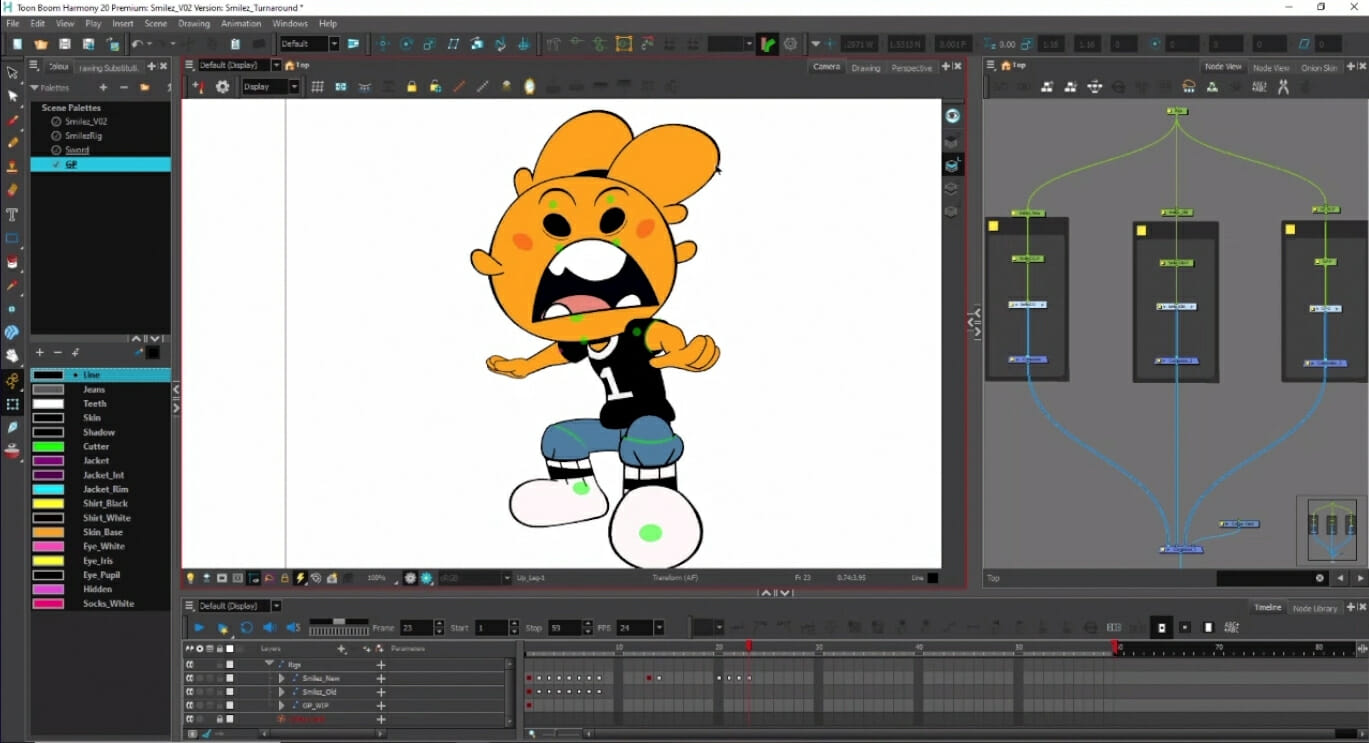Open the camera view gear settings icon
Image resolution: width=1369 pixels, height=743 pixels.
[x=222, y=86]
